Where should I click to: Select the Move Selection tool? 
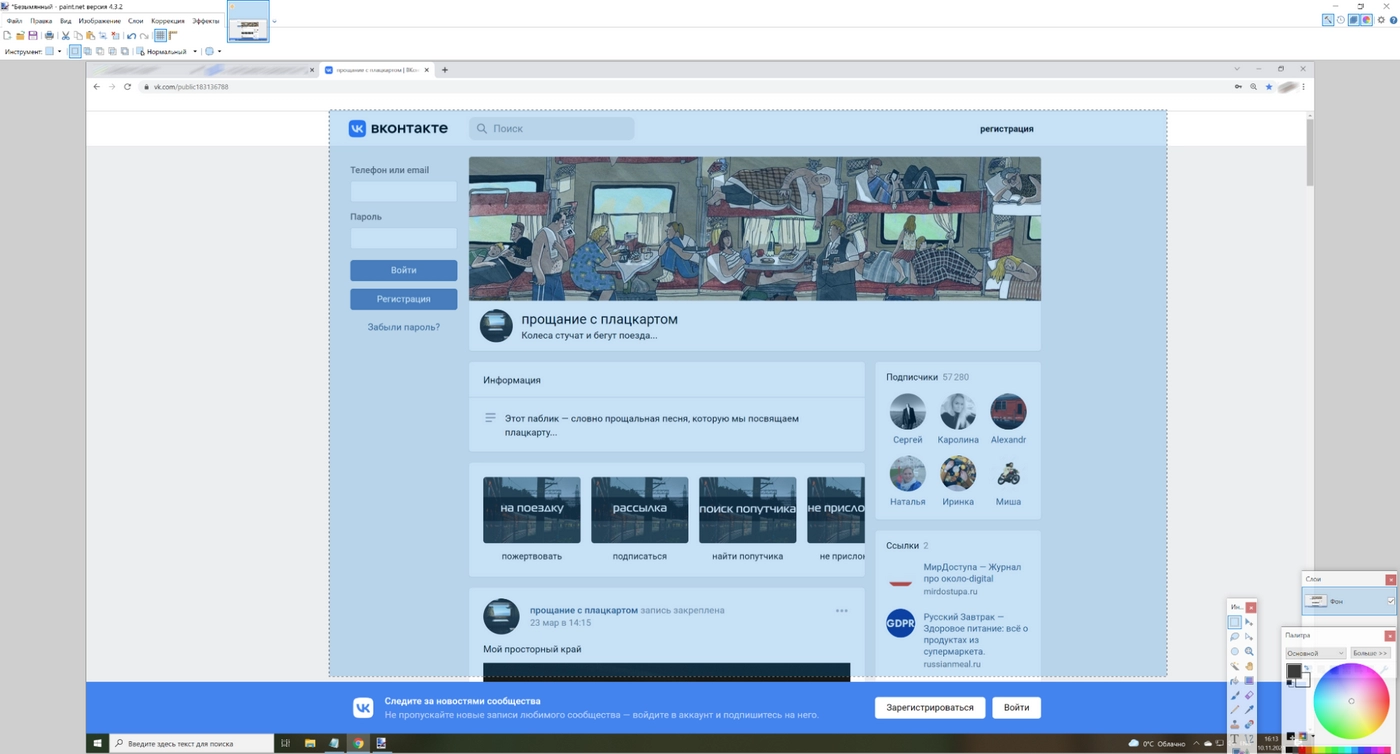[1249, 636]
